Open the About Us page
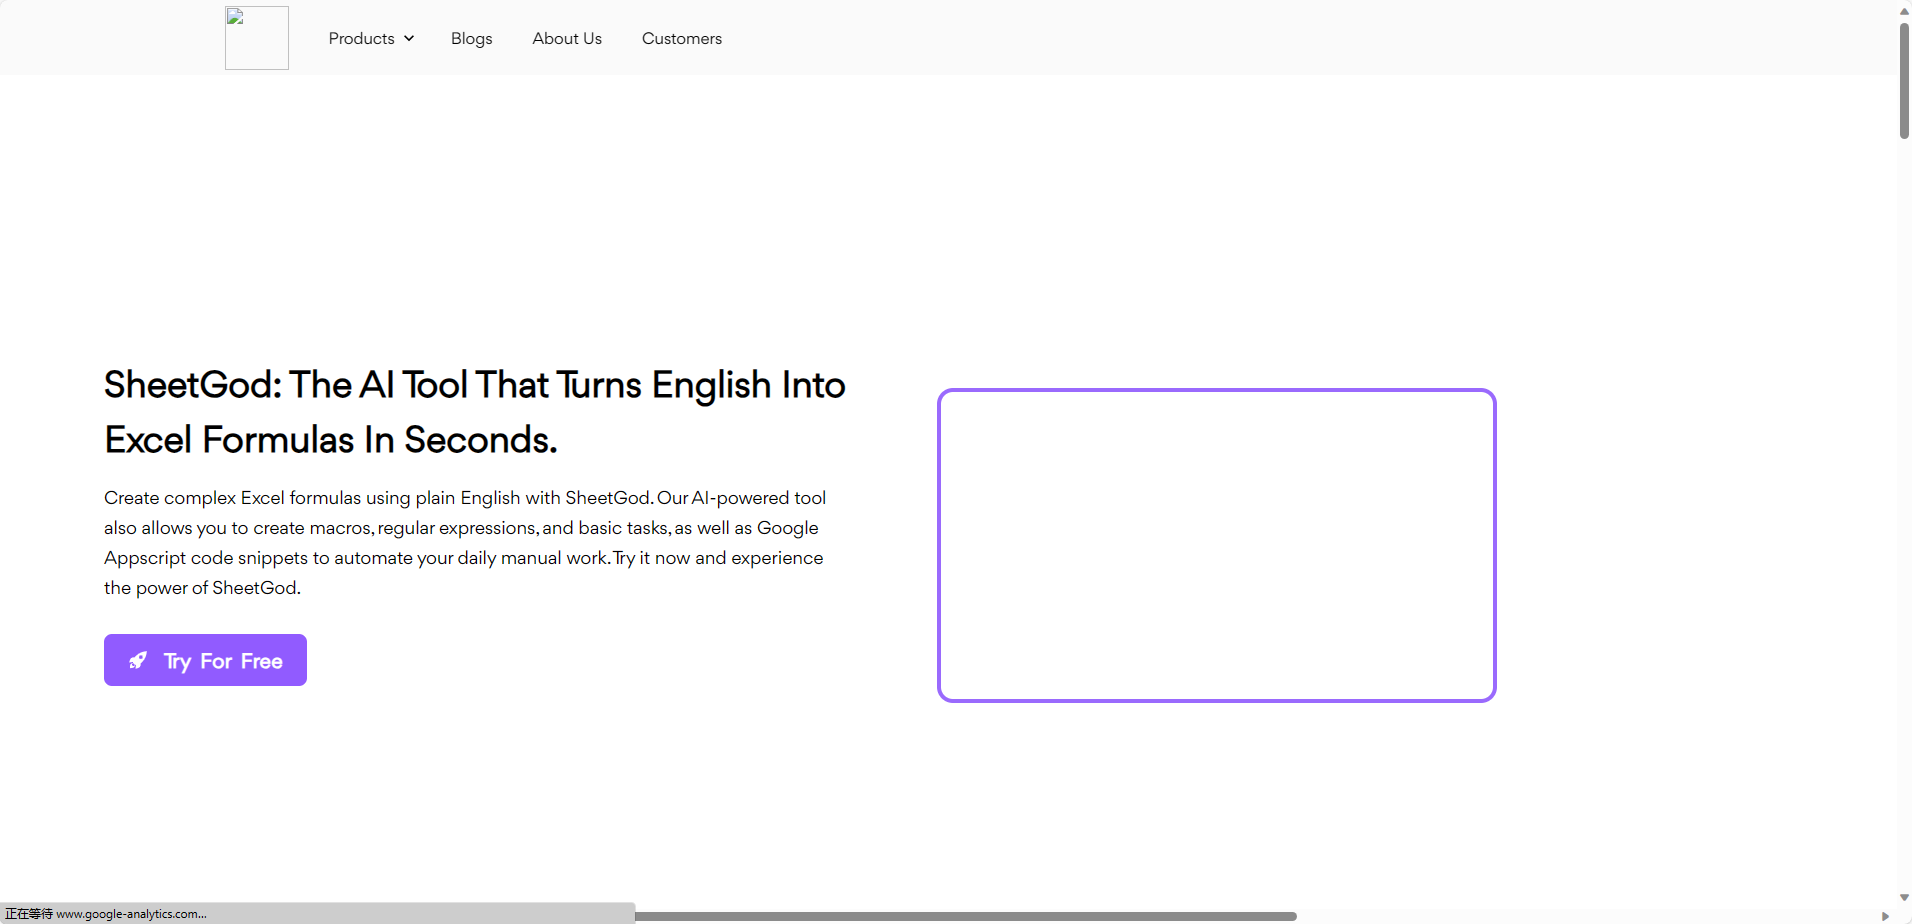Screen dimensions: 1912x924 click(567, 38)
